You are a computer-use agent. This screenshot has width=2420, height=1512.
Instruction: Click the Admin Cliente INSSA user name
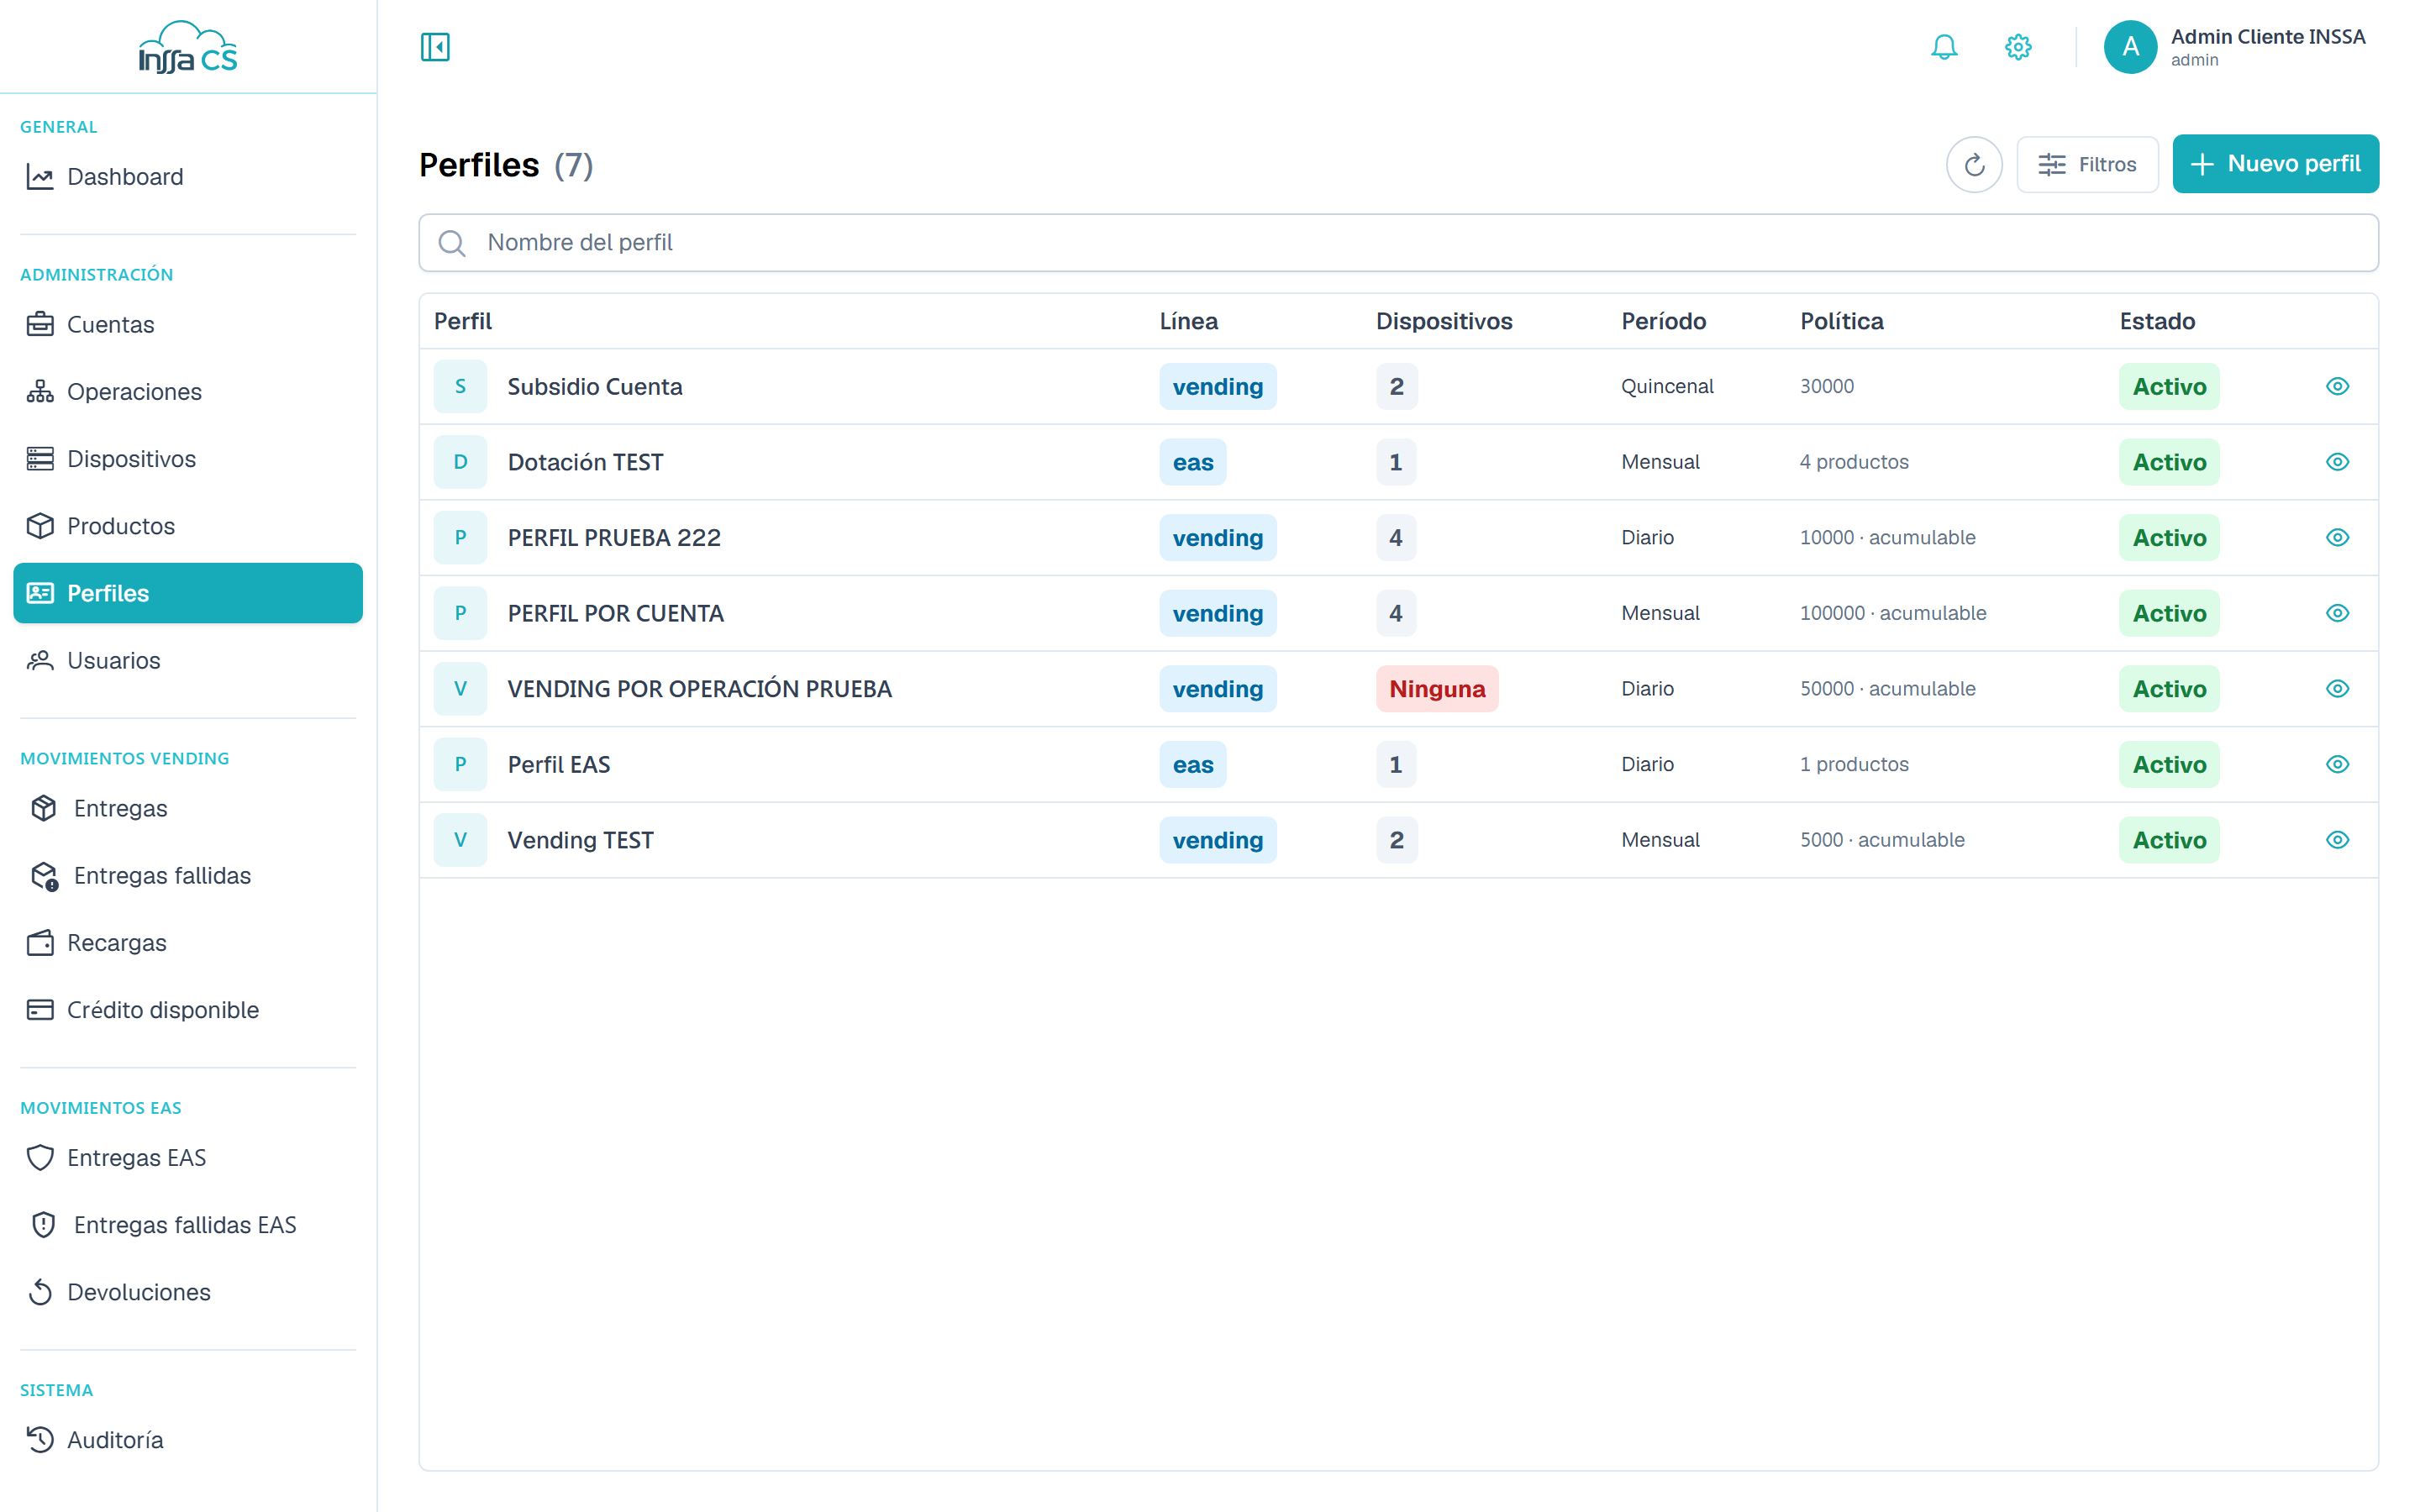click(x=2267, y=37)
